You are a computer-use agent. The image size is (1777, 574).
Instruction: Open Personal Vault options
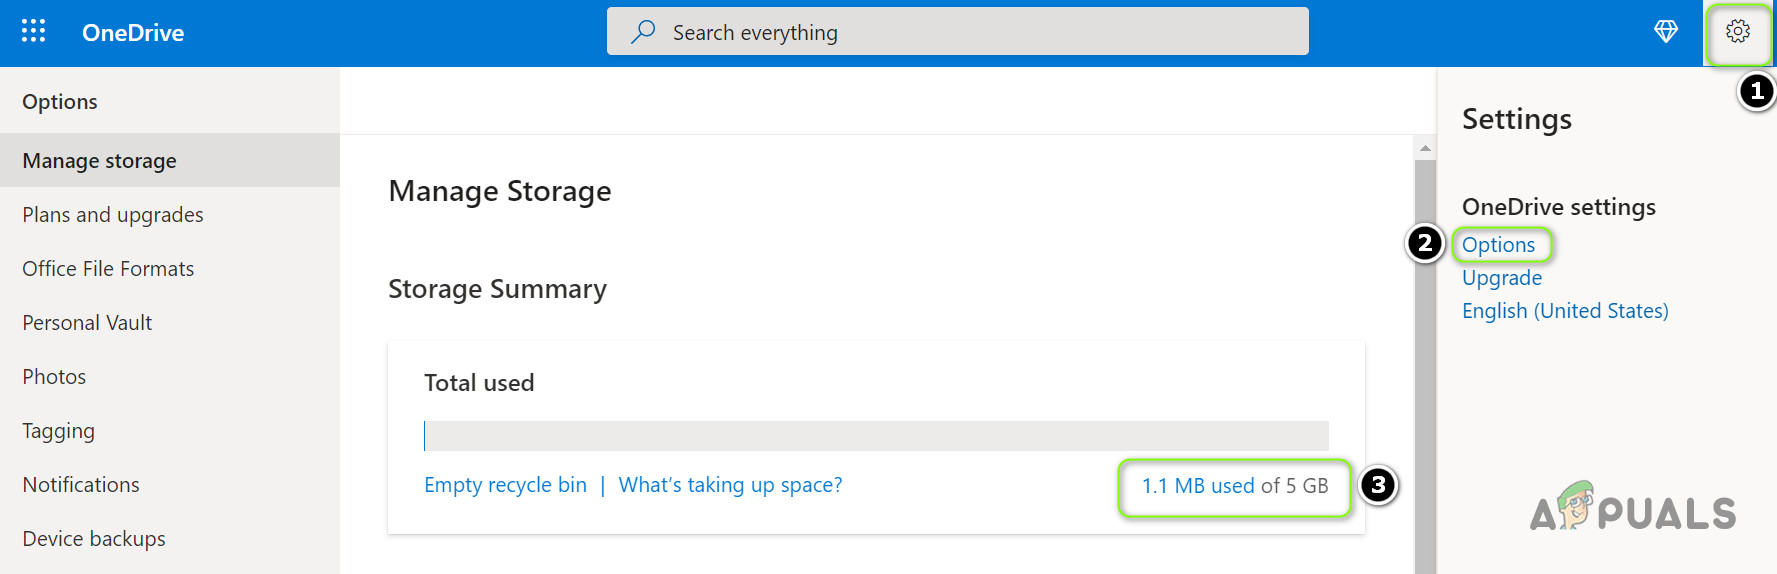pos(87,323)
